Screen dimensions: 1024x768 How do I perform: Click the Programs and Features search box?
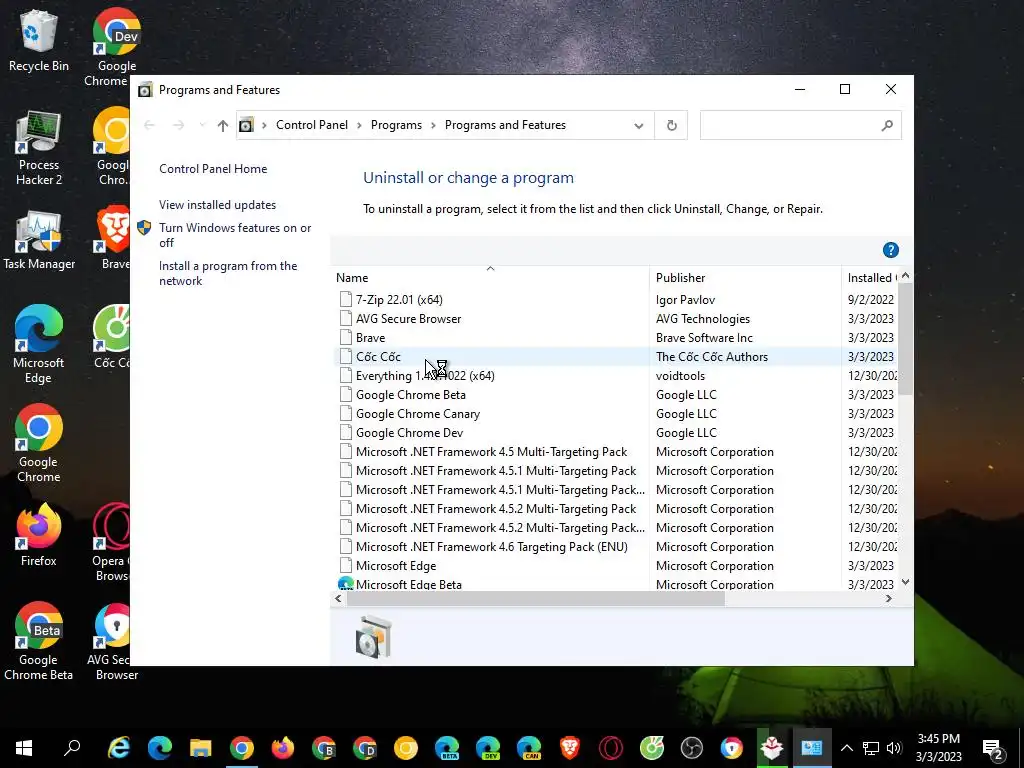(801, 125)
